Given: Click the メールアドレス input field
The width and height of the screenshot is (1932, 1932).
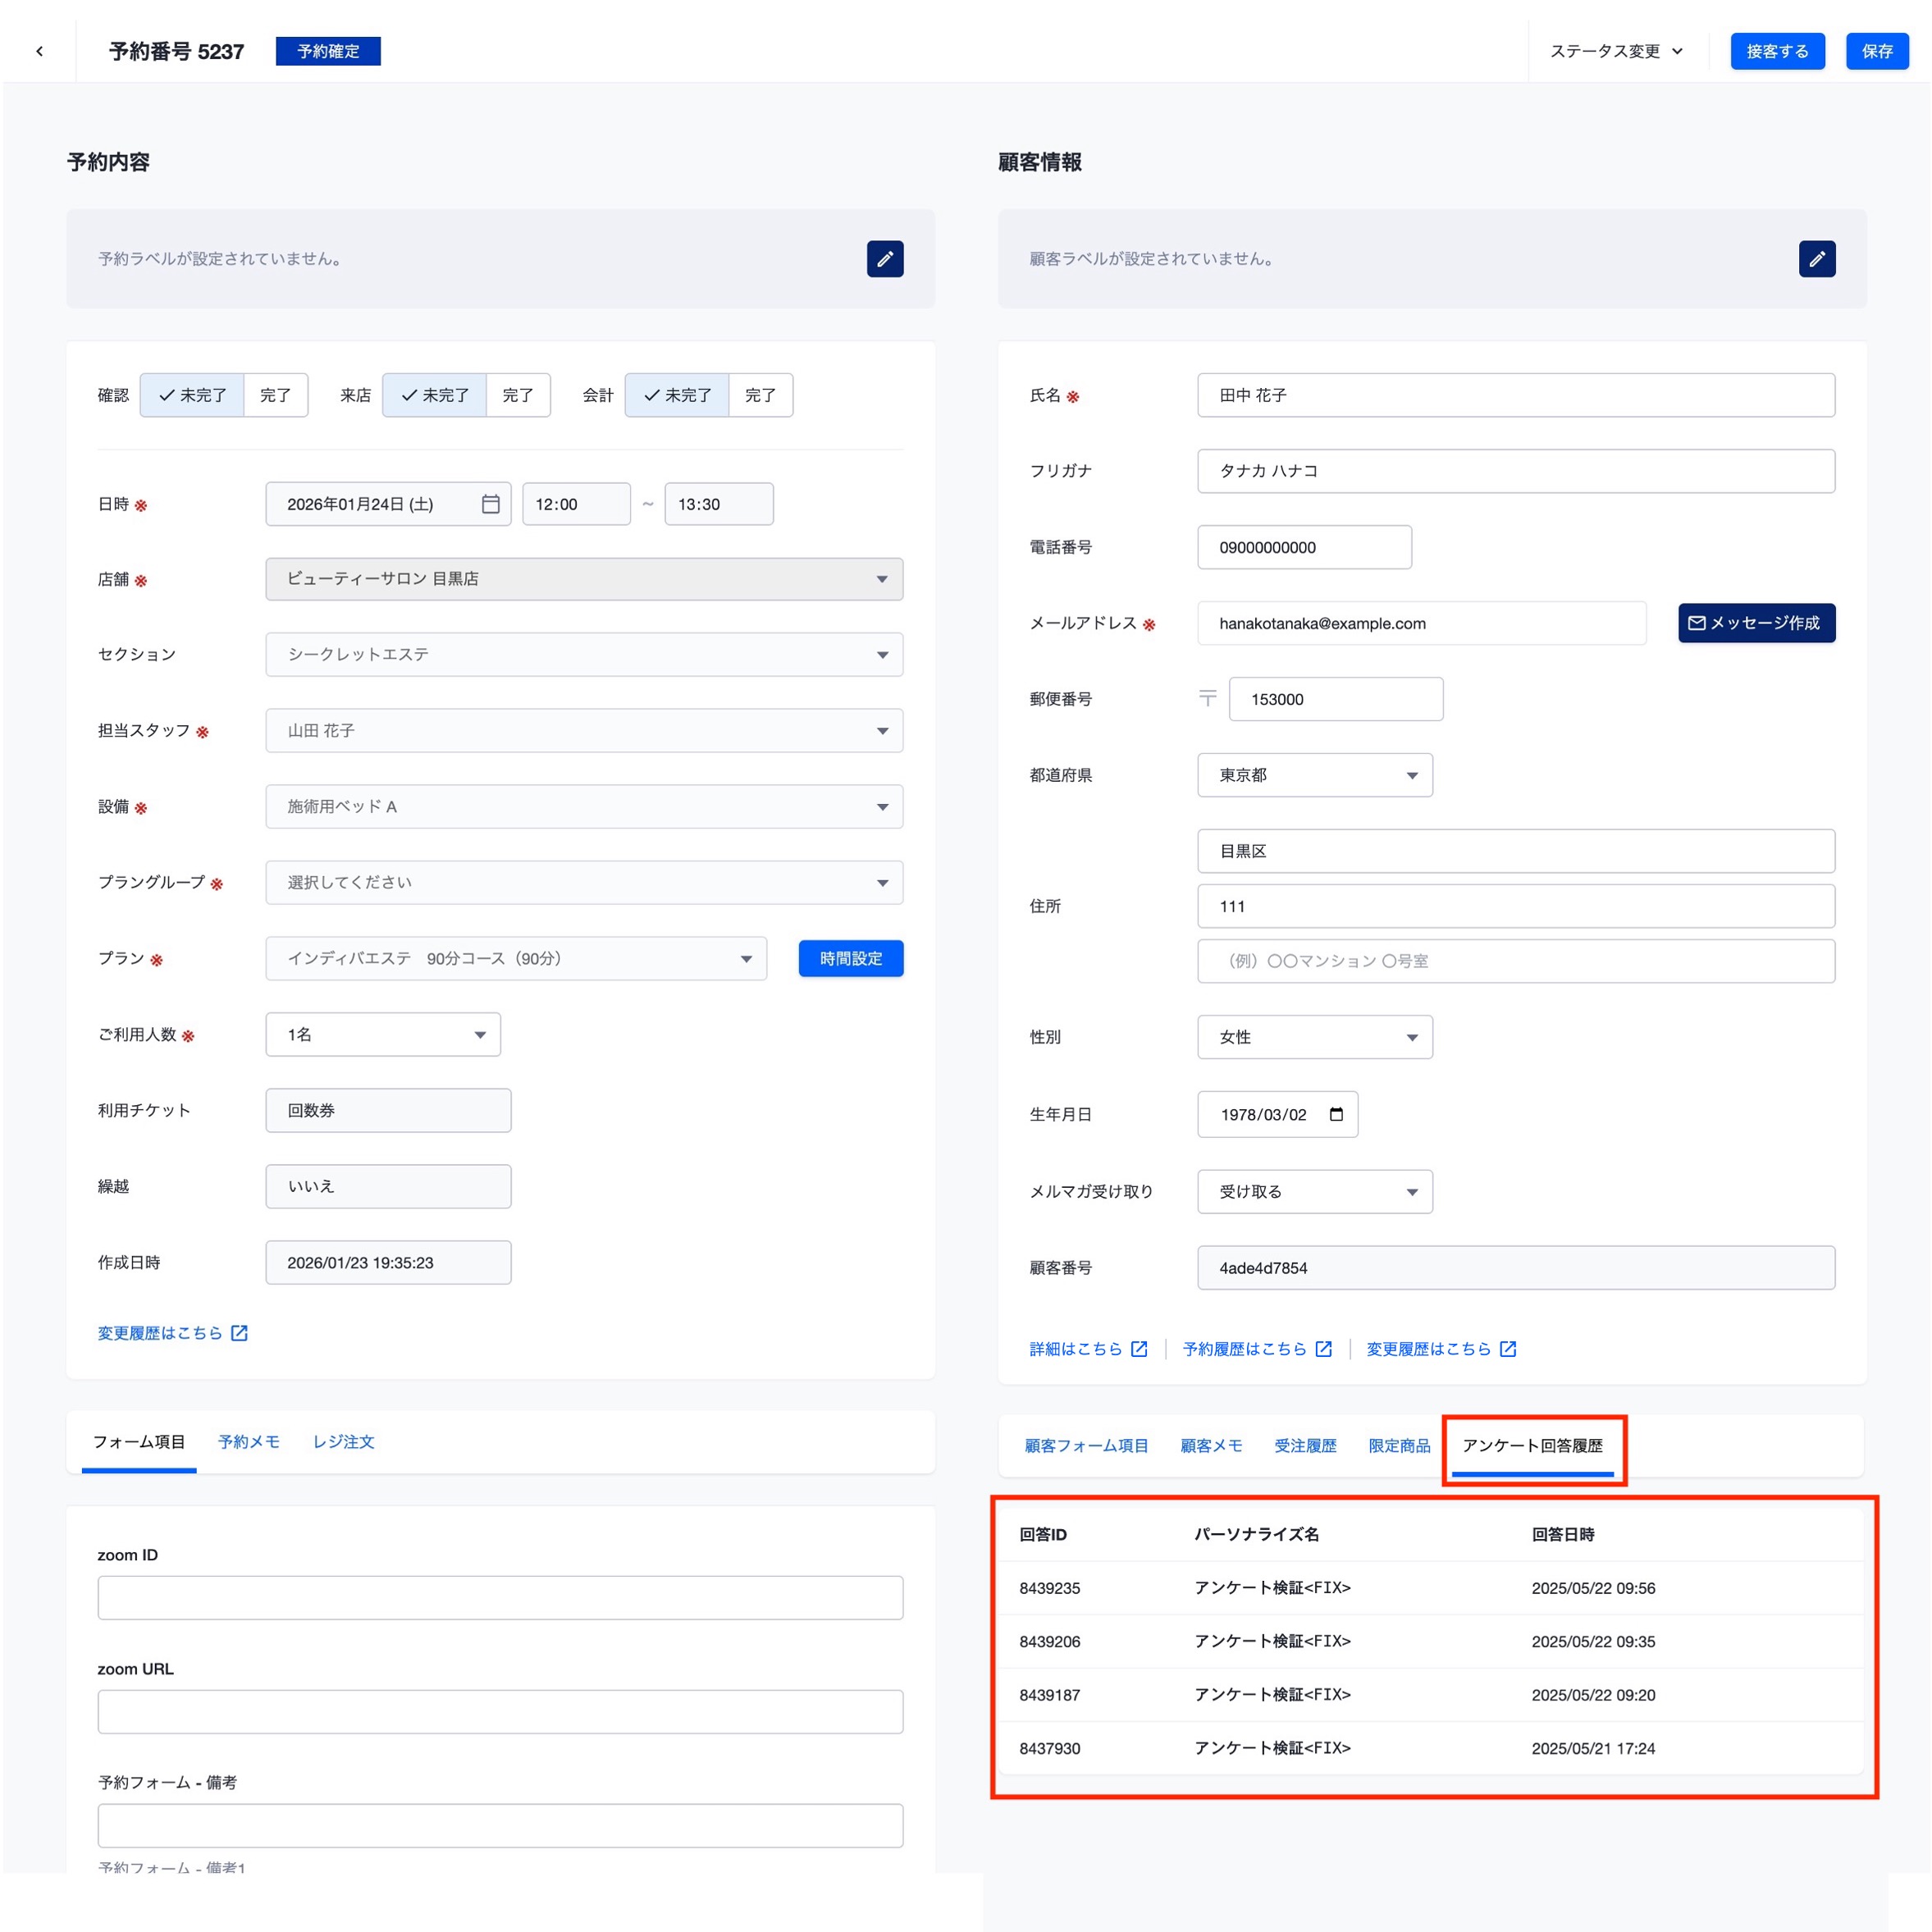Looking at the screenshot, I should [x=1422, y=623].
